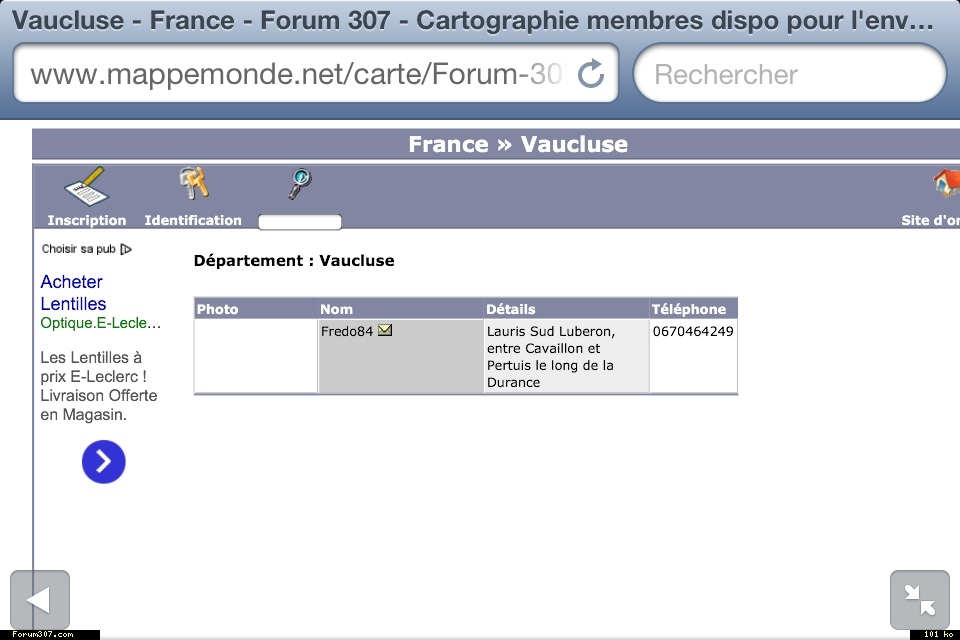960x640 pixels.
Task: Reload the page with the refresh icon
Action: [592, 73]
